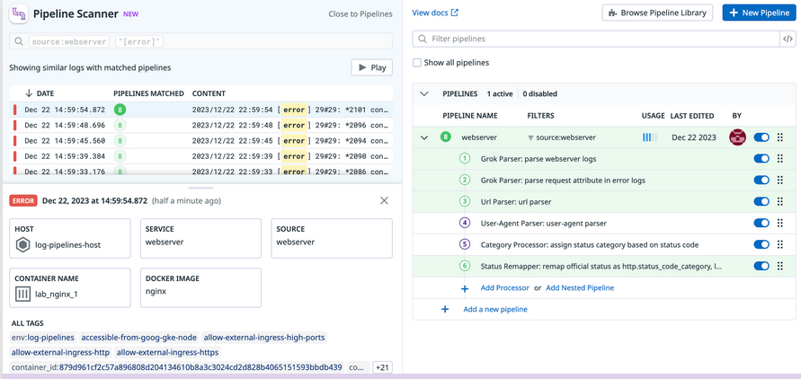Click the PIPELINES MATCHED column header
This screenshot has width=801, height=379.
[148, 94]
